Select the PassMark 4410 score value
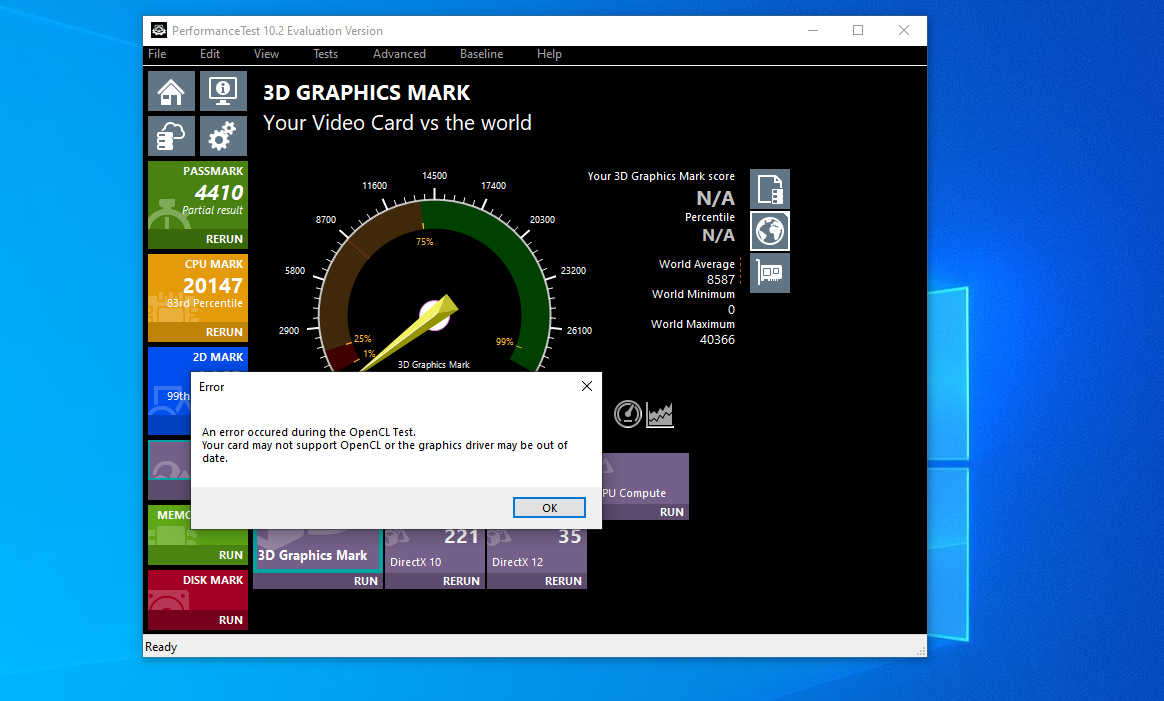Screen dimensions: 1164x701 pyautogui.click(x=219, y=192)
